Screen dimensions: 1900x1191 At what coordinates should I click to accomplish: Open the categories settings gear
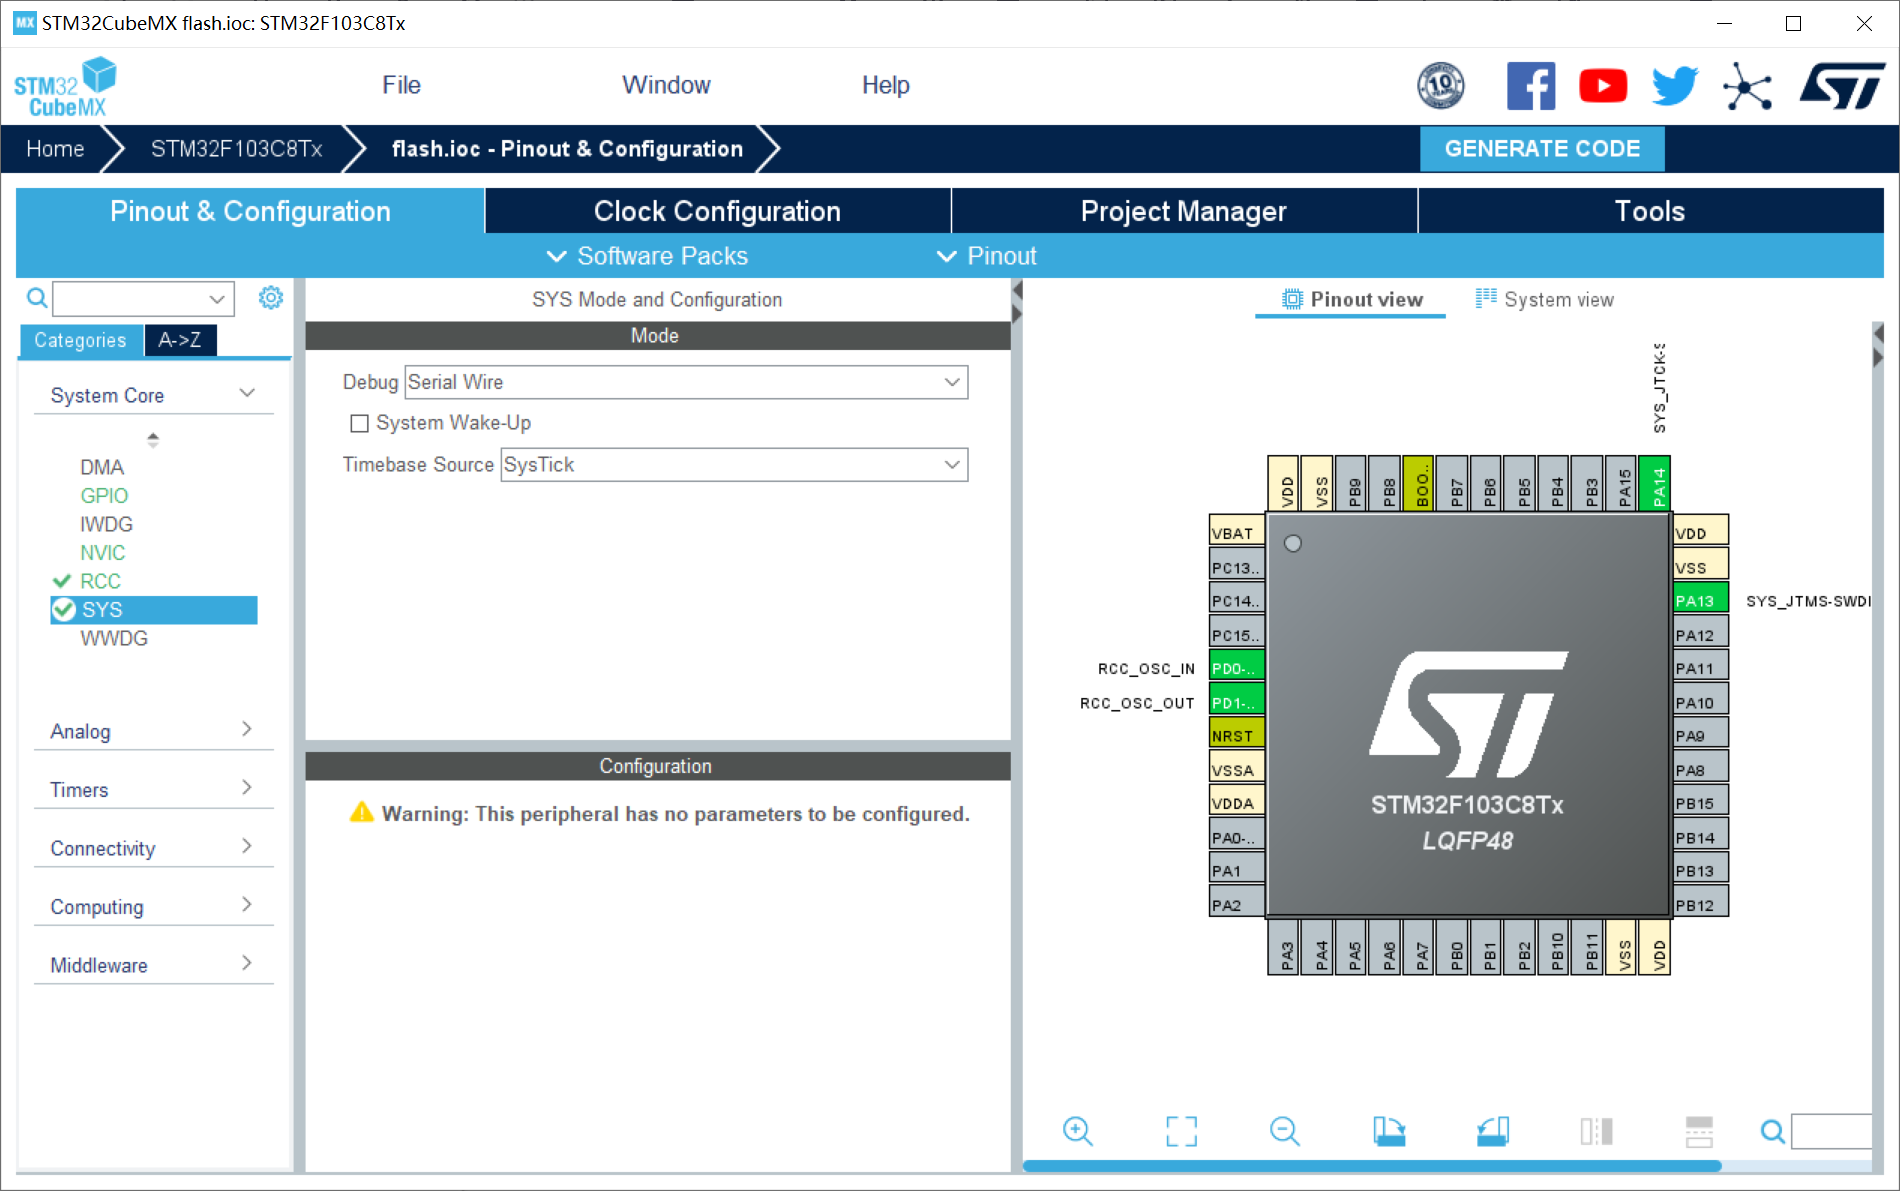(x=271, y=298)
